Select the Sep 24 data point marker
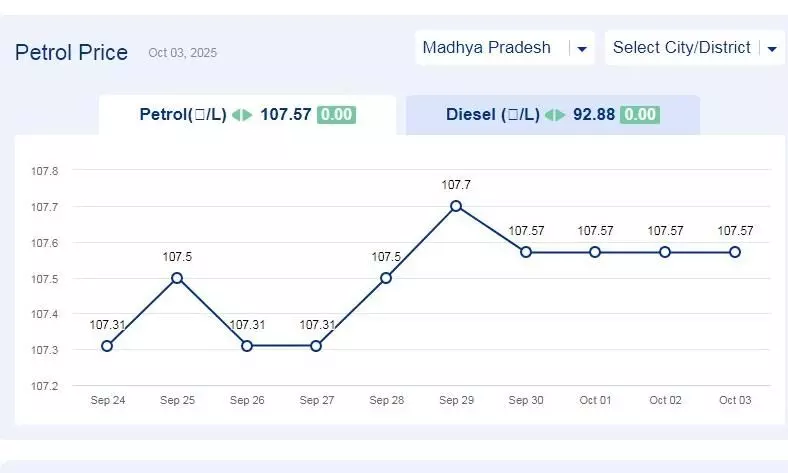The height and width of the screenshot is (473, 788). pos(107,346)
